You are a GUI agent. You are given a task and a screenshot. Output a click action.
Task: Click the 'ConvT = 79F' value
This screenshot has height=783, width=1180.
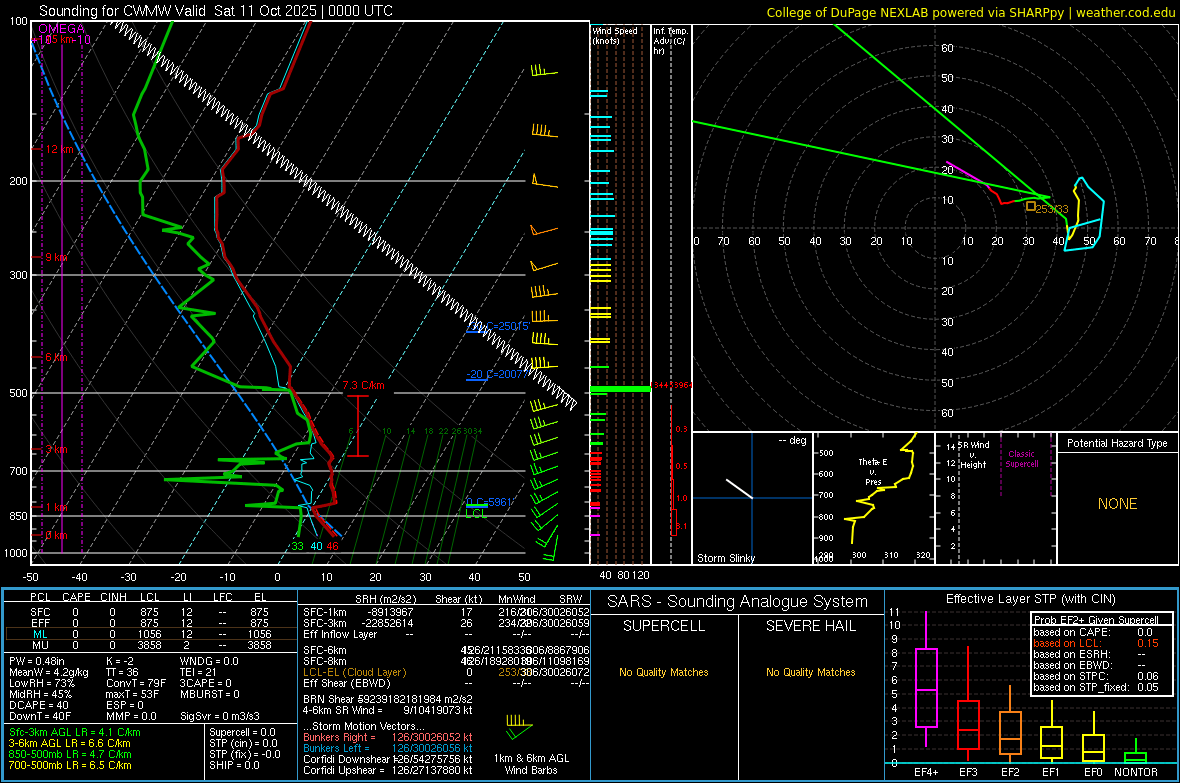pyautogui.click(x=136, y=684)
